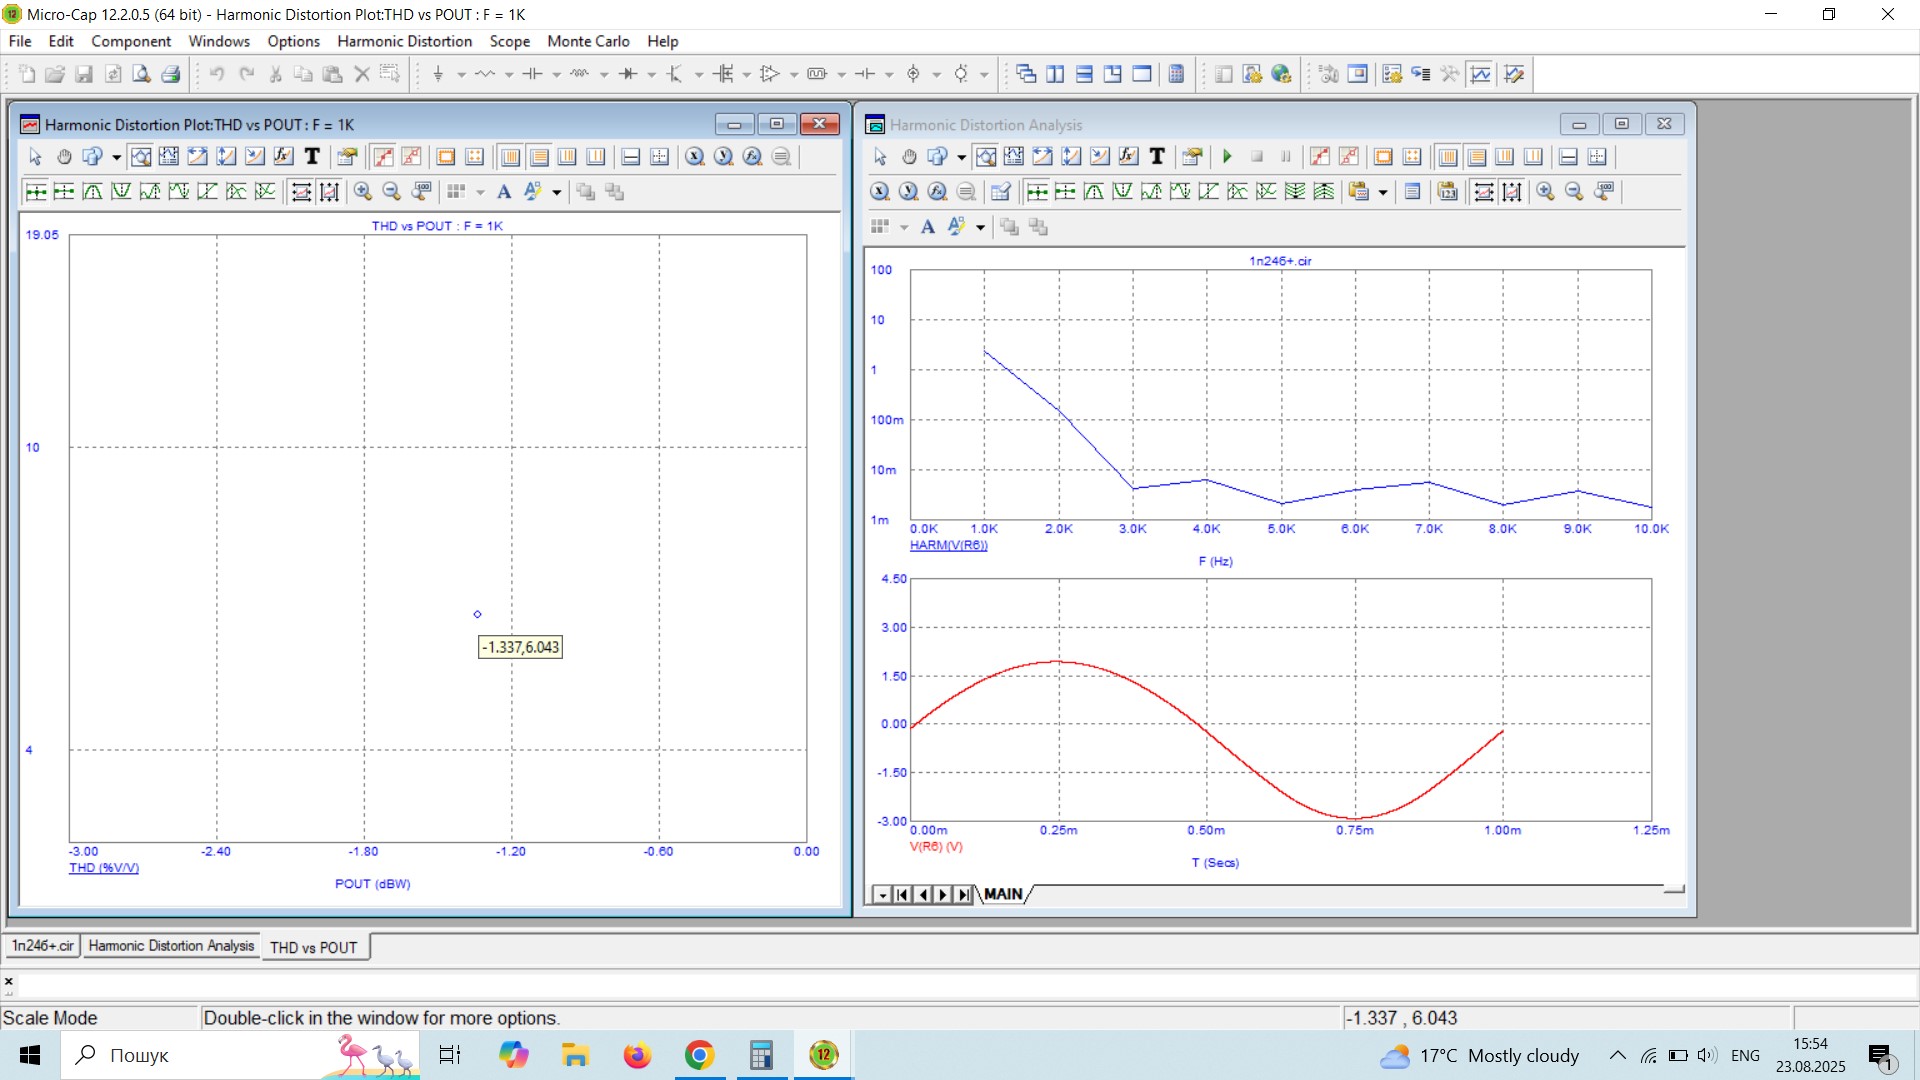Switch to the 1n246+.cir tab

tap(42, 946)
